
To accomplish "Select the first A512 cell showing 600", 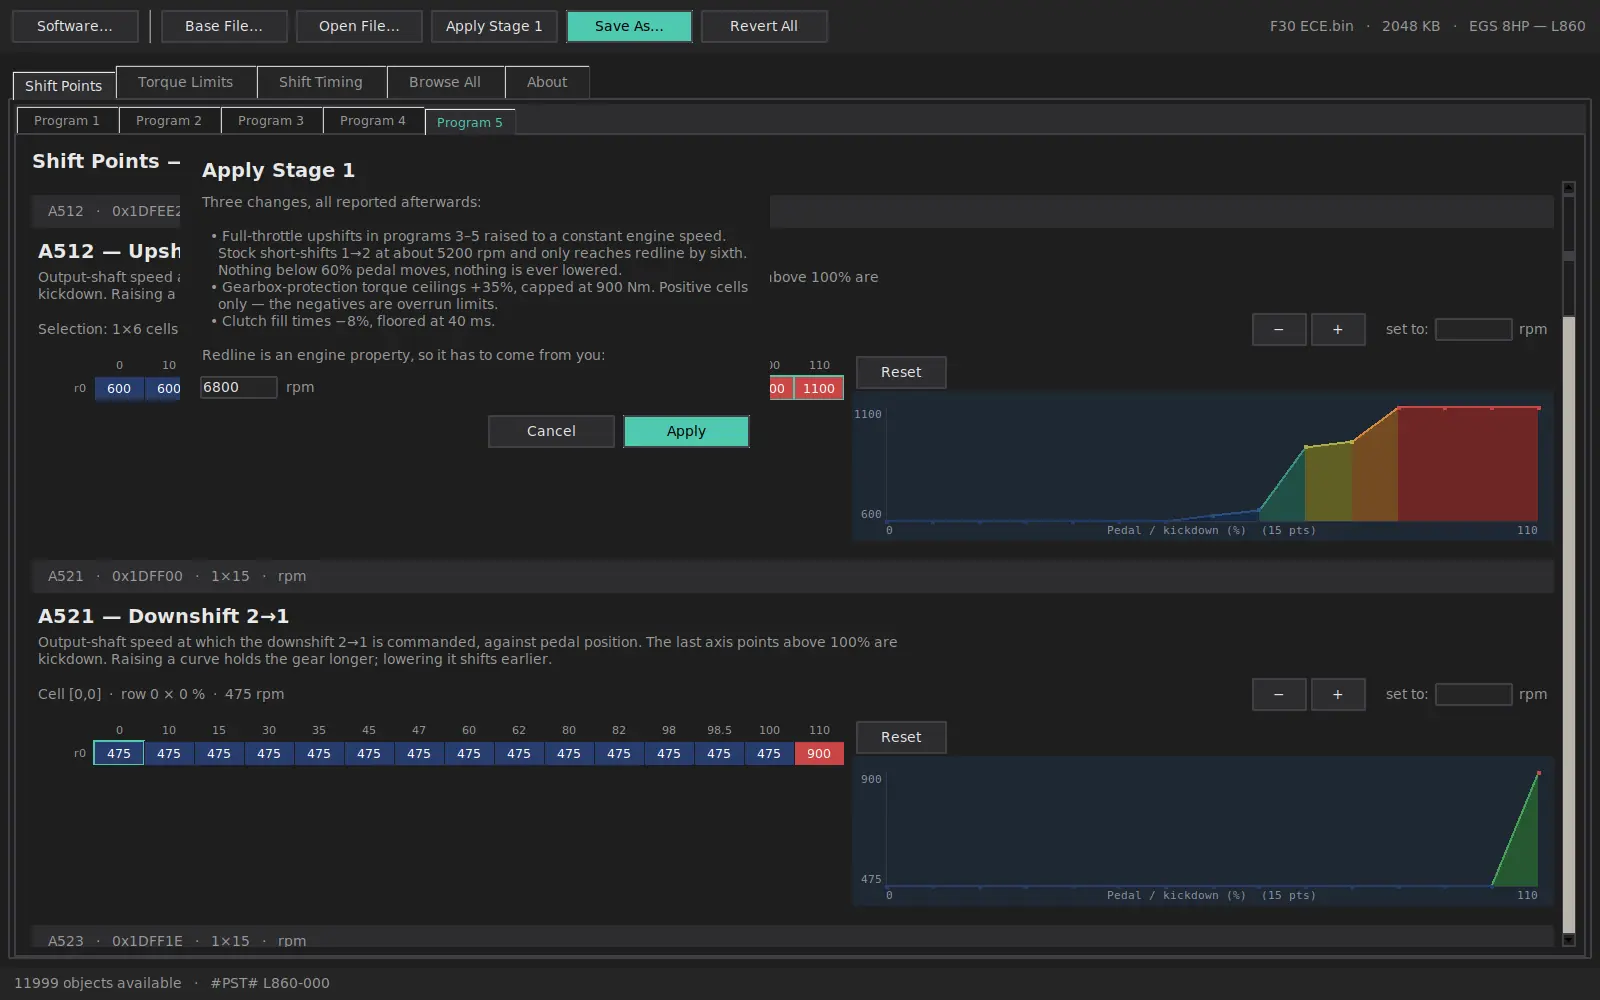I will coord(119,388).
